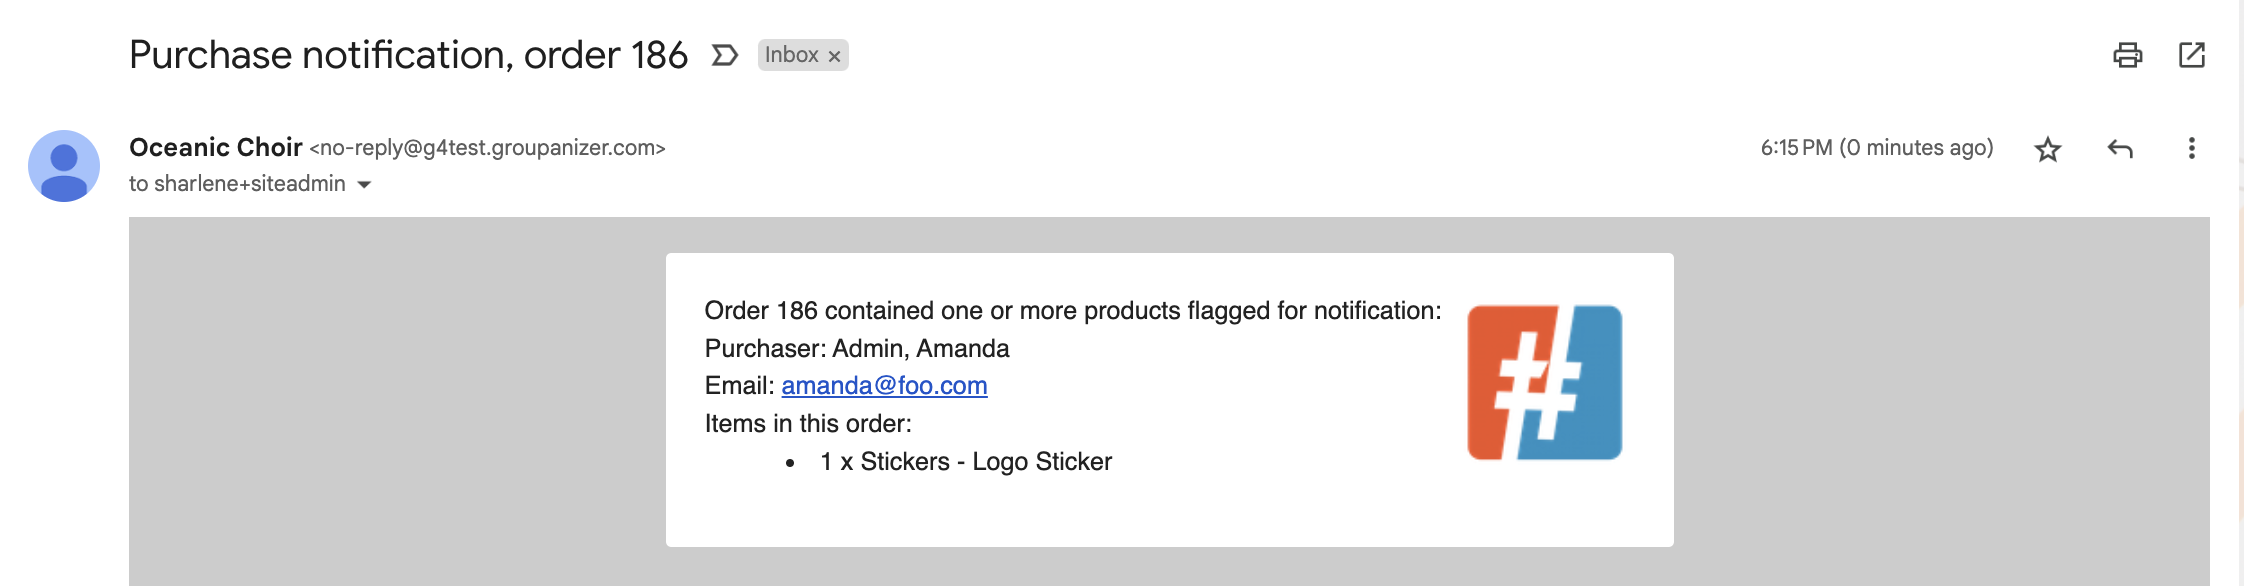Select the no-reply@g4test.groupanizer.com address

tap(487, 148)
